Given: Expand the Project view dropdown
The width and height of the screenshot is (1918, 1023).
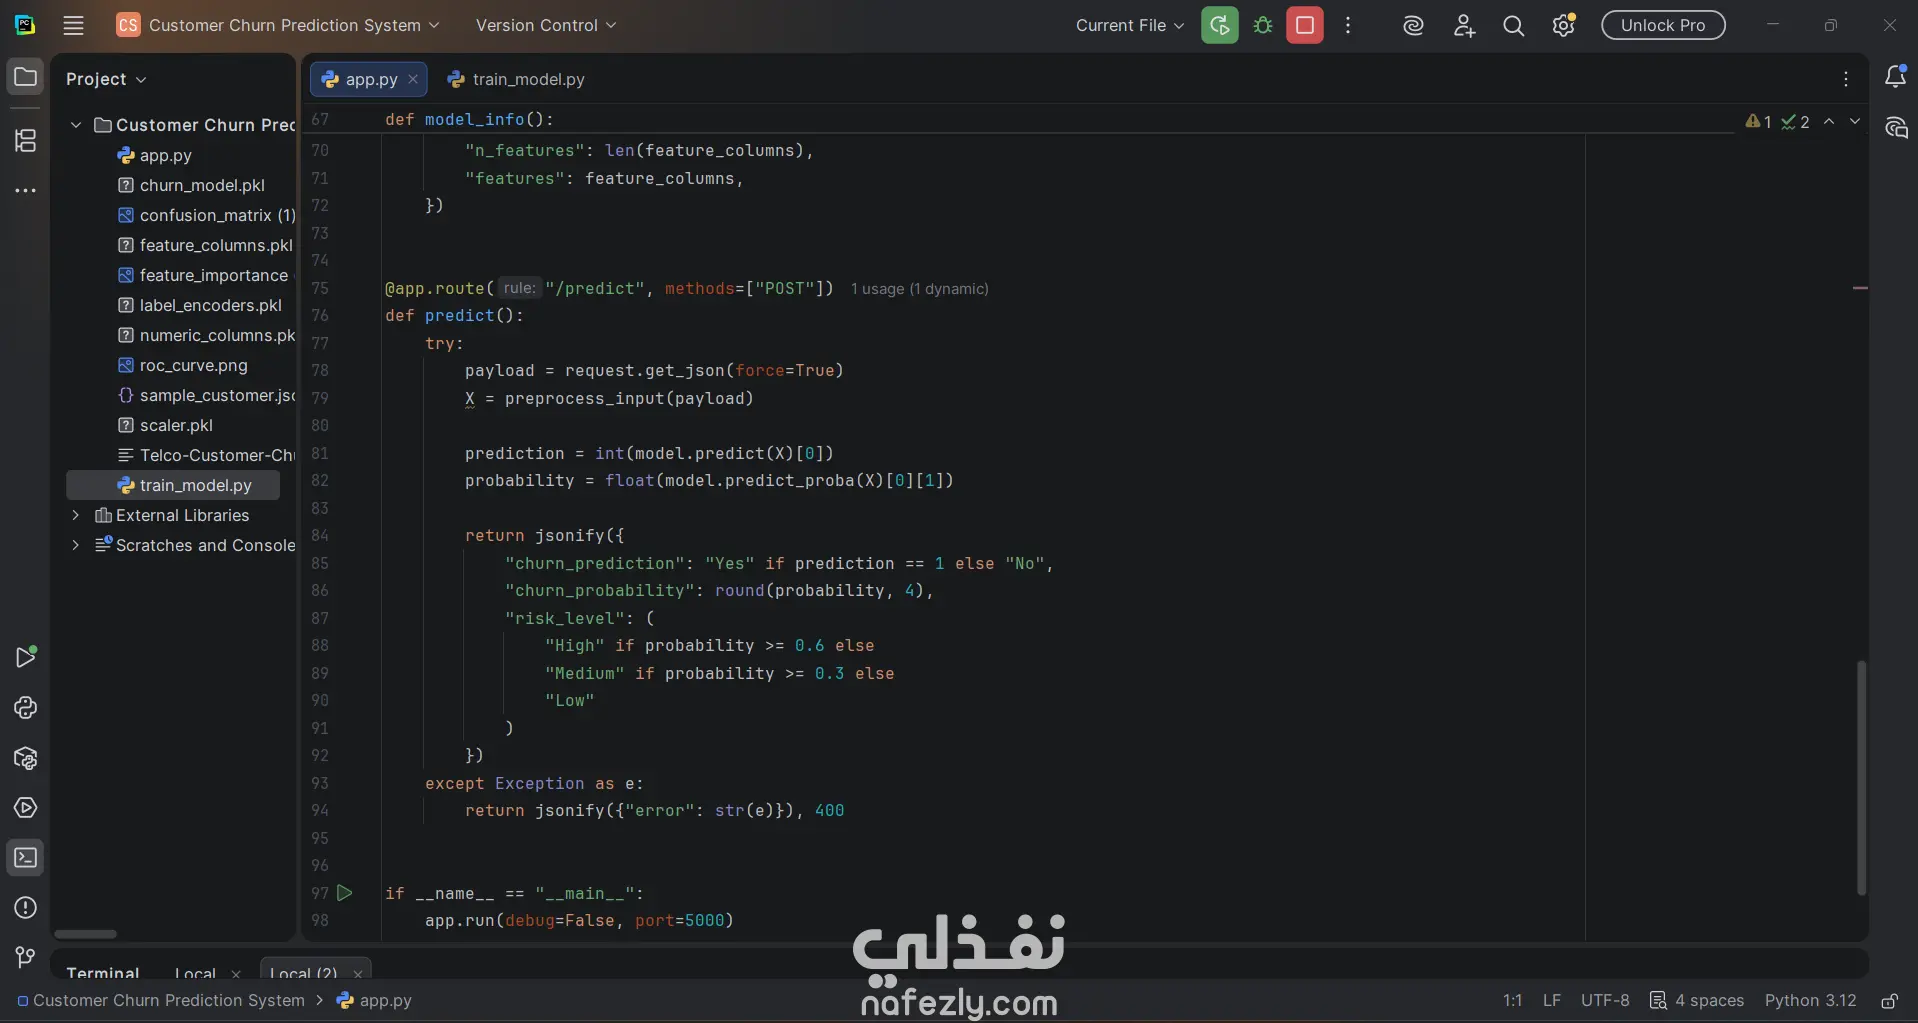Looking at the screenshot, I should click(106, 79).
